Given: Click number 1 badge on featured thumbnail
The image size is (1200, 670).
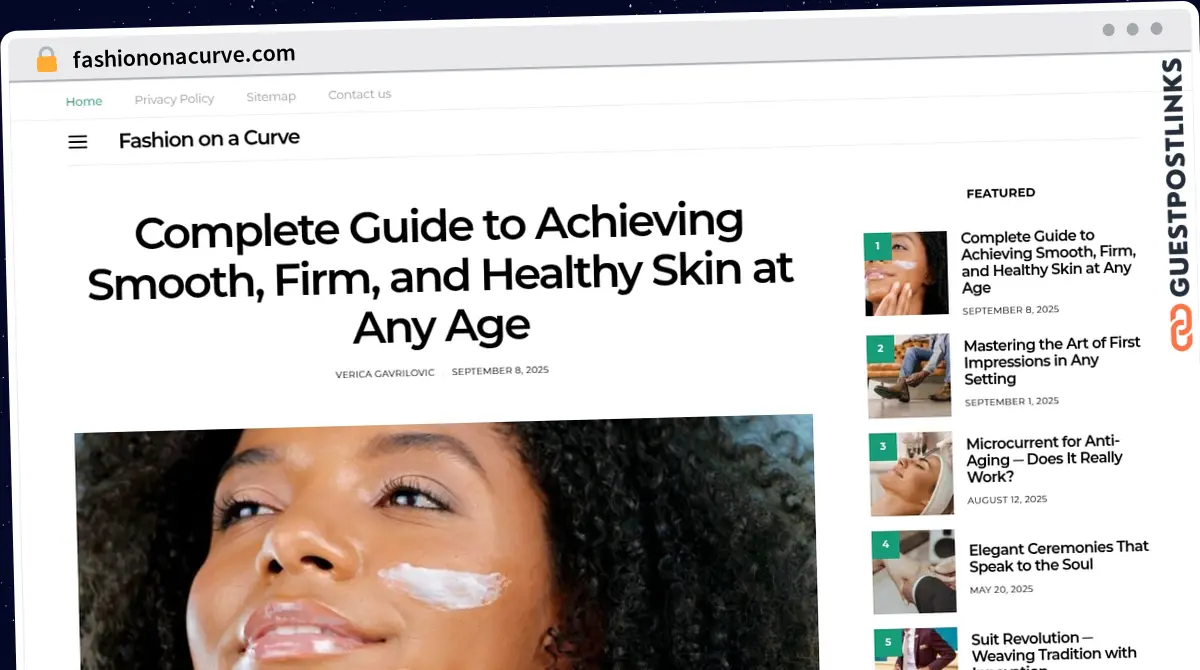Looking at the screenshot, I should (x=877, y=245).
